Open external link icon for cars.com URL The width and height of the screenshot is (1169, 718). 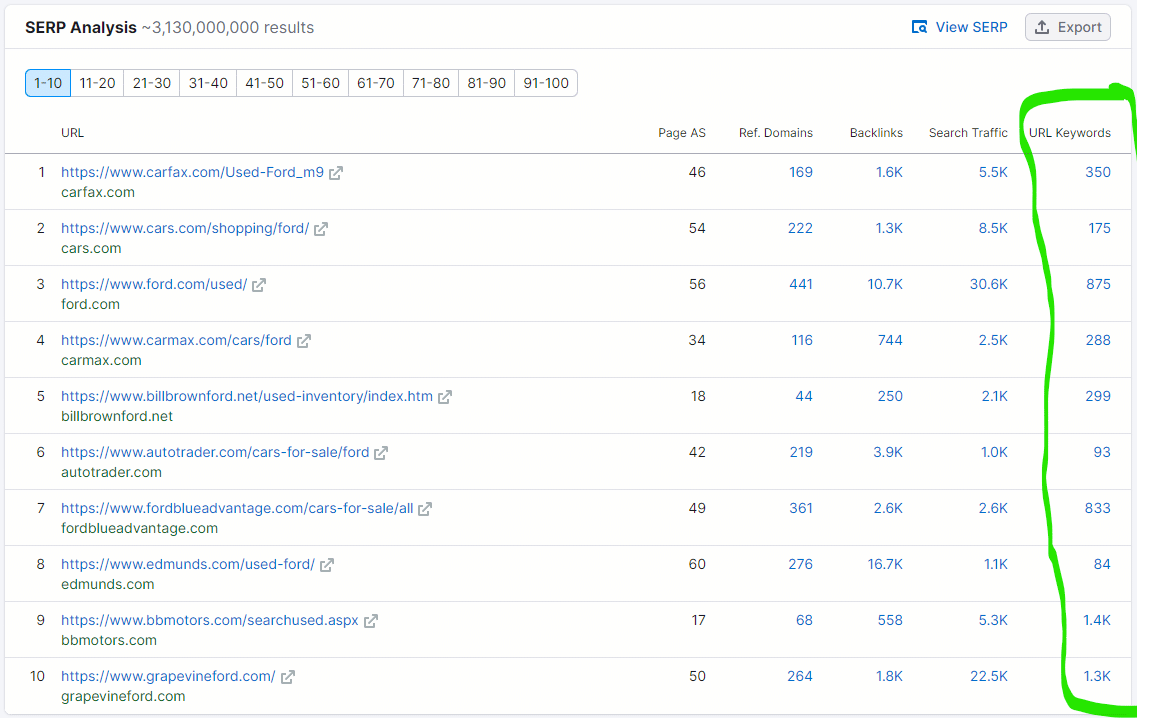click(x=321, y=229)
